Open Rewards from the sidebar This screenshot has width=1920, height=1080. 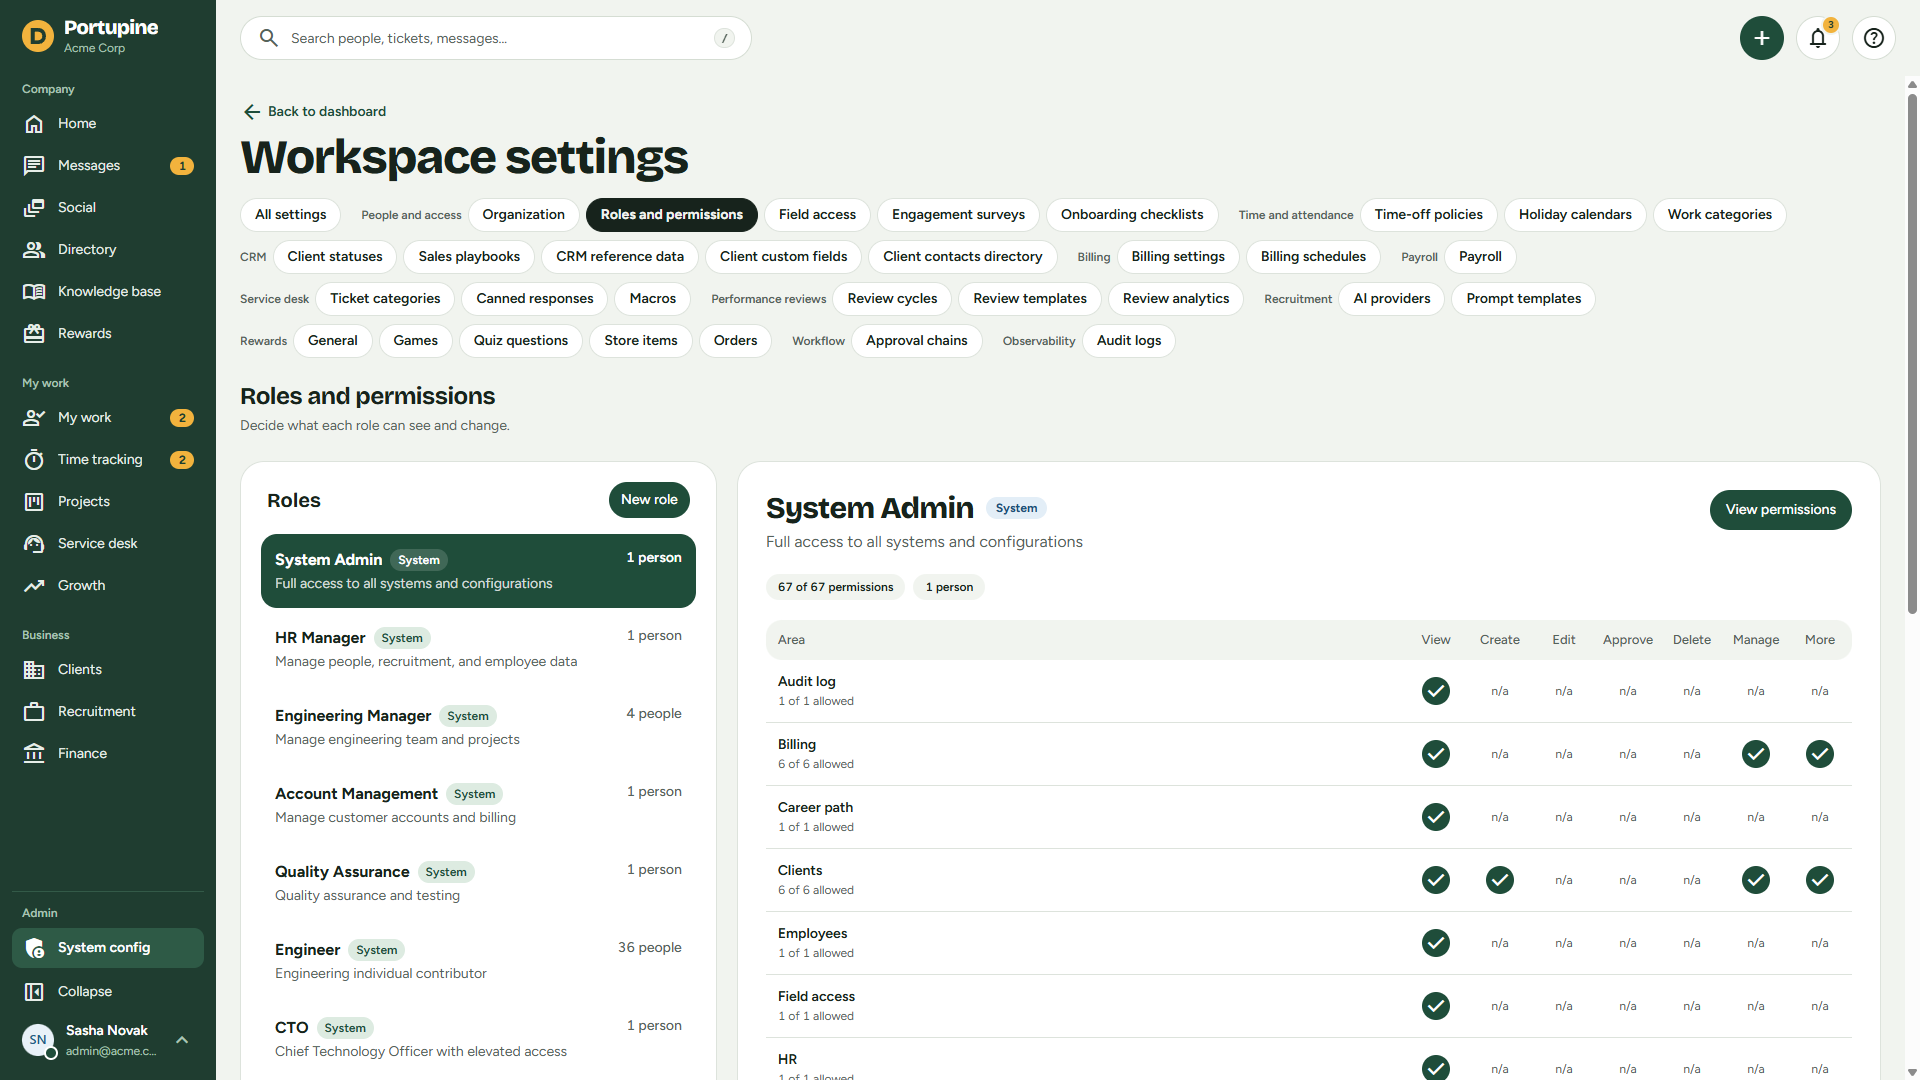(108, 334)
